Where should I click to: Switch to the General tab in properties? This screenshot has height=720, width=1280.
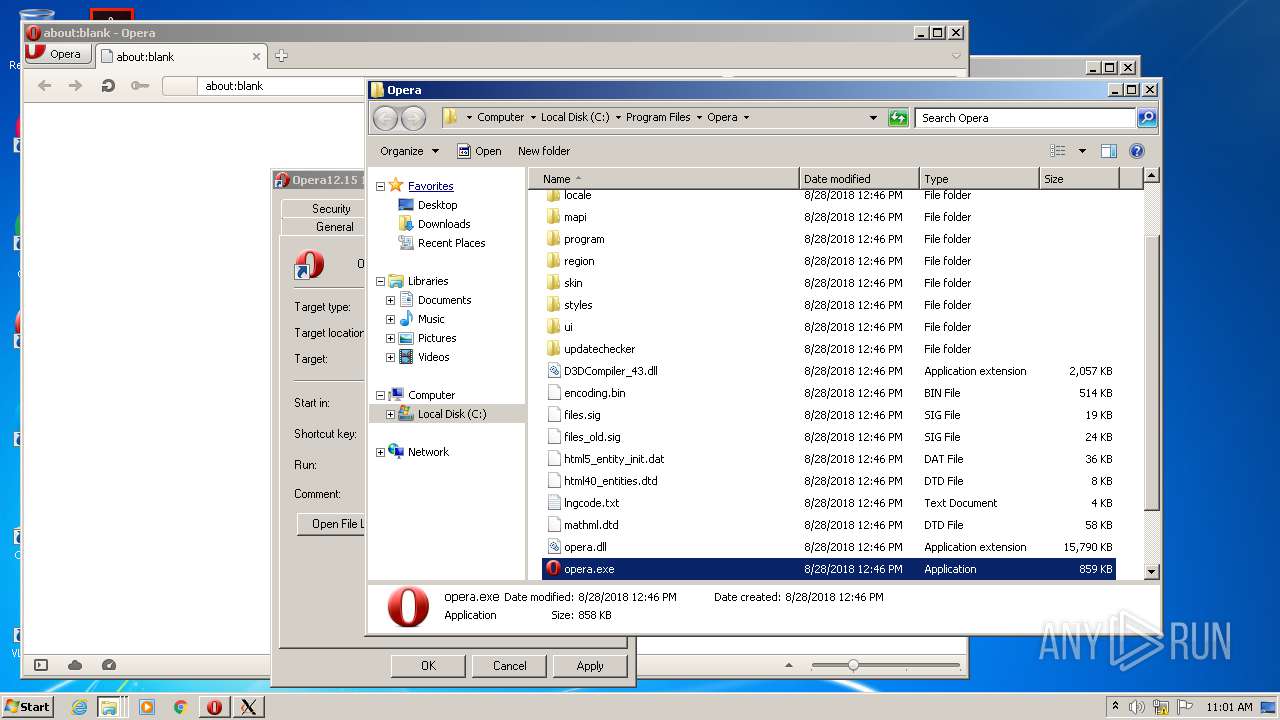(334, 227)
